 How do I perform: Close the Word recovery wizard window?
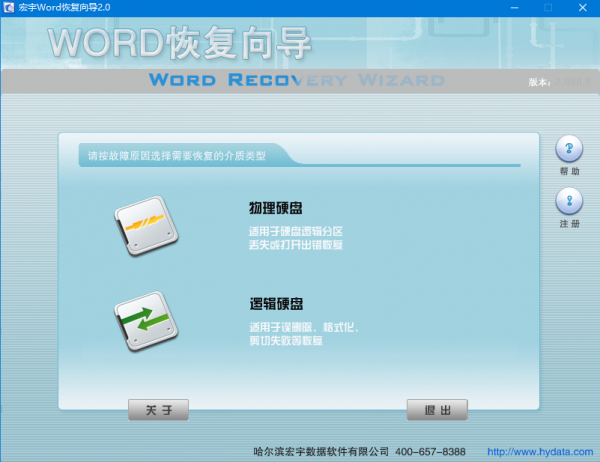tap(582, 8)
